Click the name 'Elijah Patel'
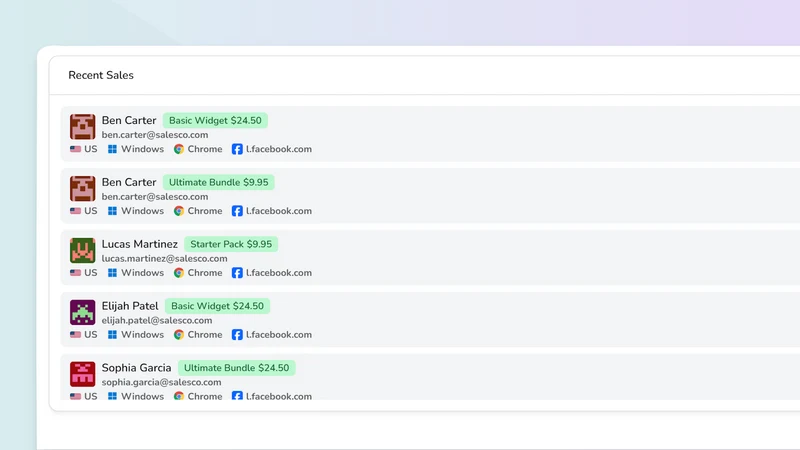800x450 pixels. [130, 306]
